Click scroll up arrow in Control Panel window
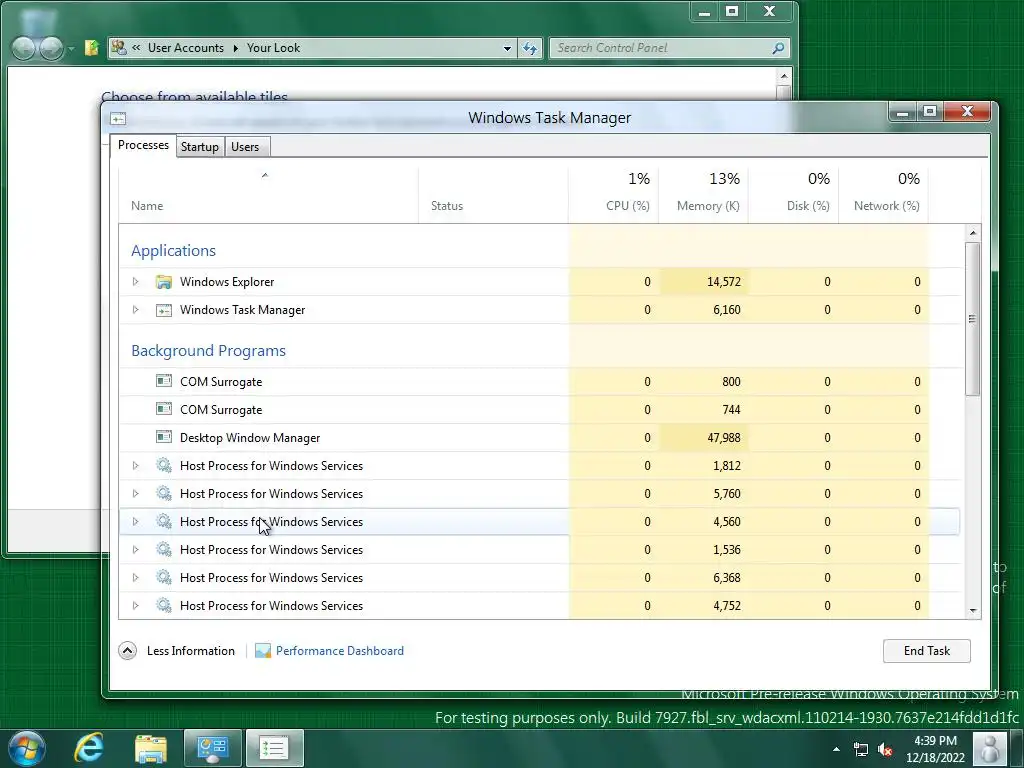The width and height of the screenshot is (1024, 768). tap(784, 76)
